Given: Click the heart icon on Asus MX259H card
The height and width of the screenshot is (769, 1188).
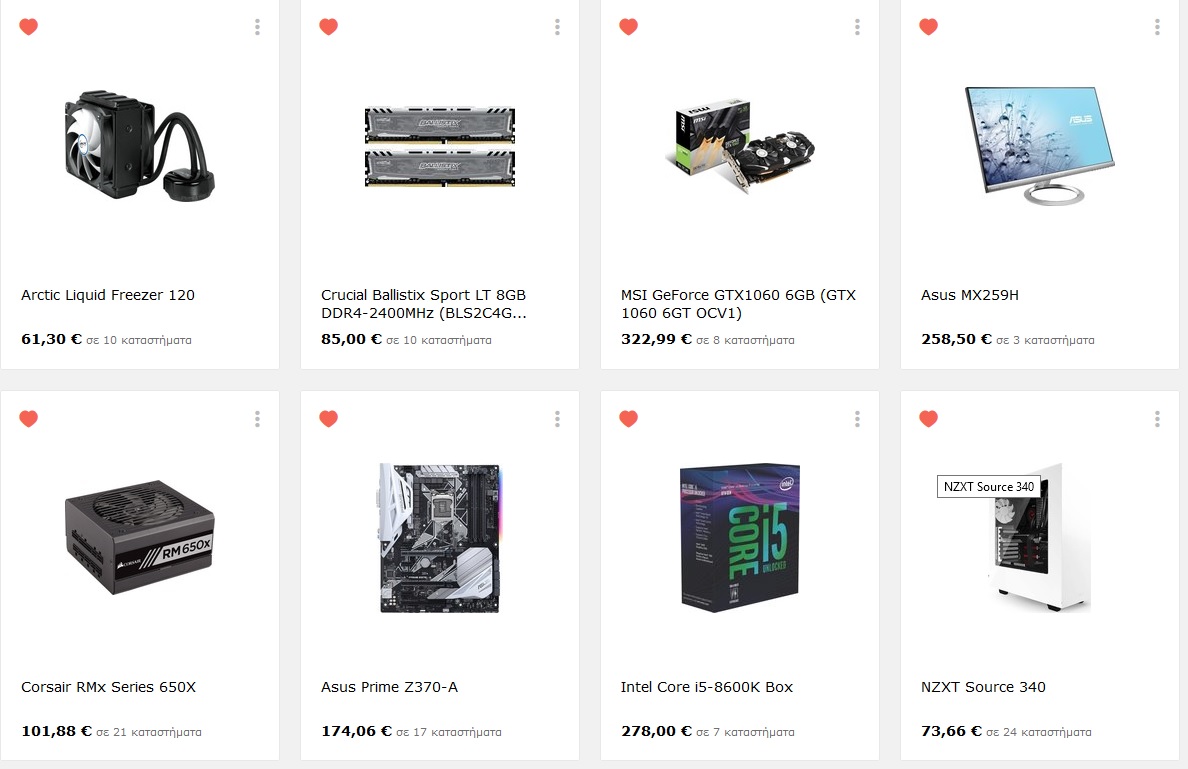Looking at the screenshot, I should click(929, 27).
